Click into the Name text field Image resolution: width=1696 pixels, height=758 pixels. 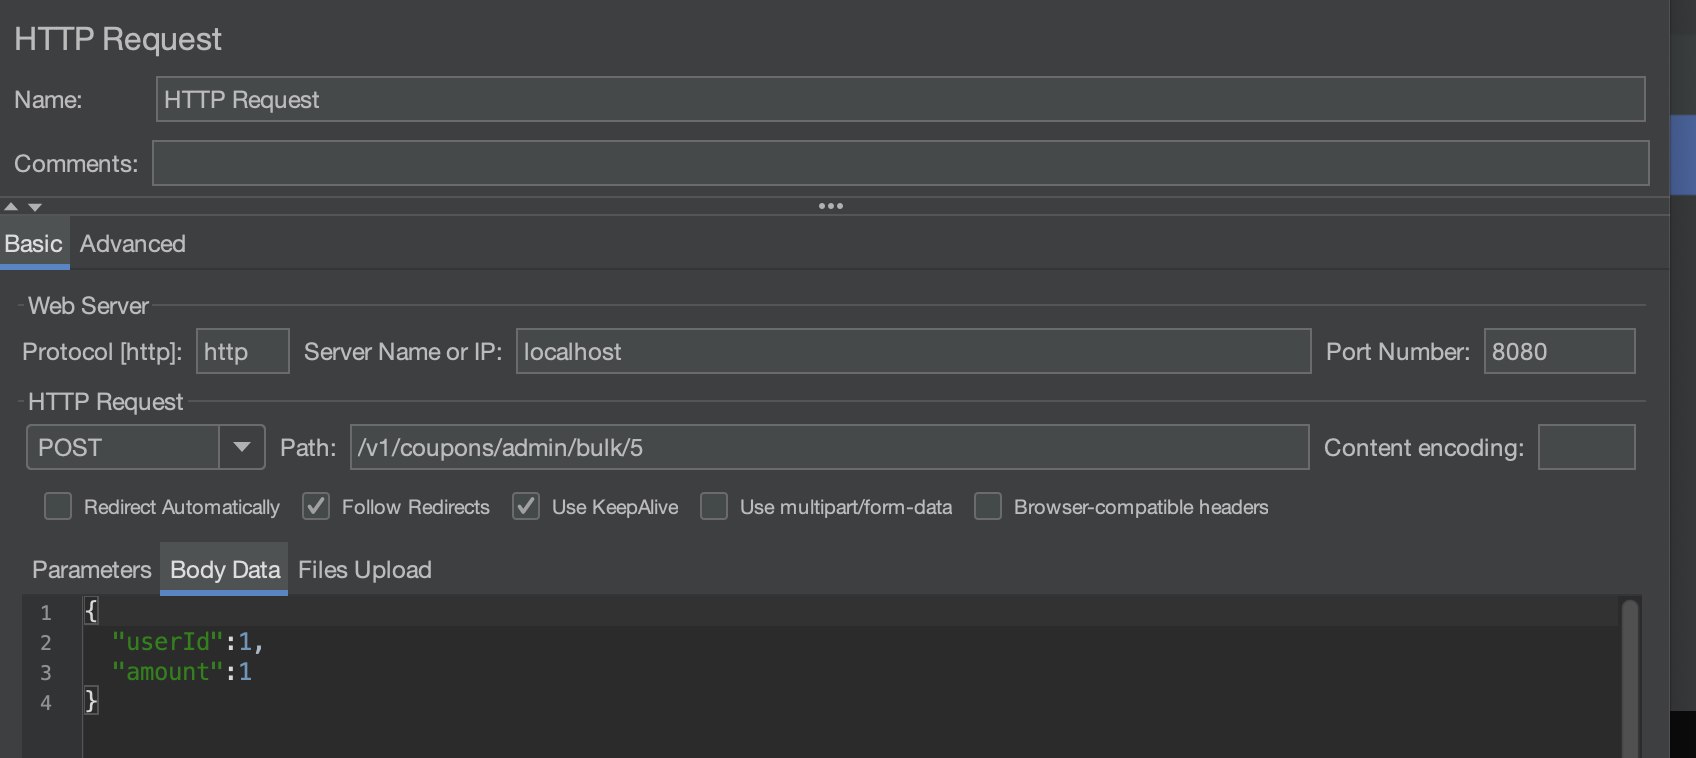coord(900,99)
